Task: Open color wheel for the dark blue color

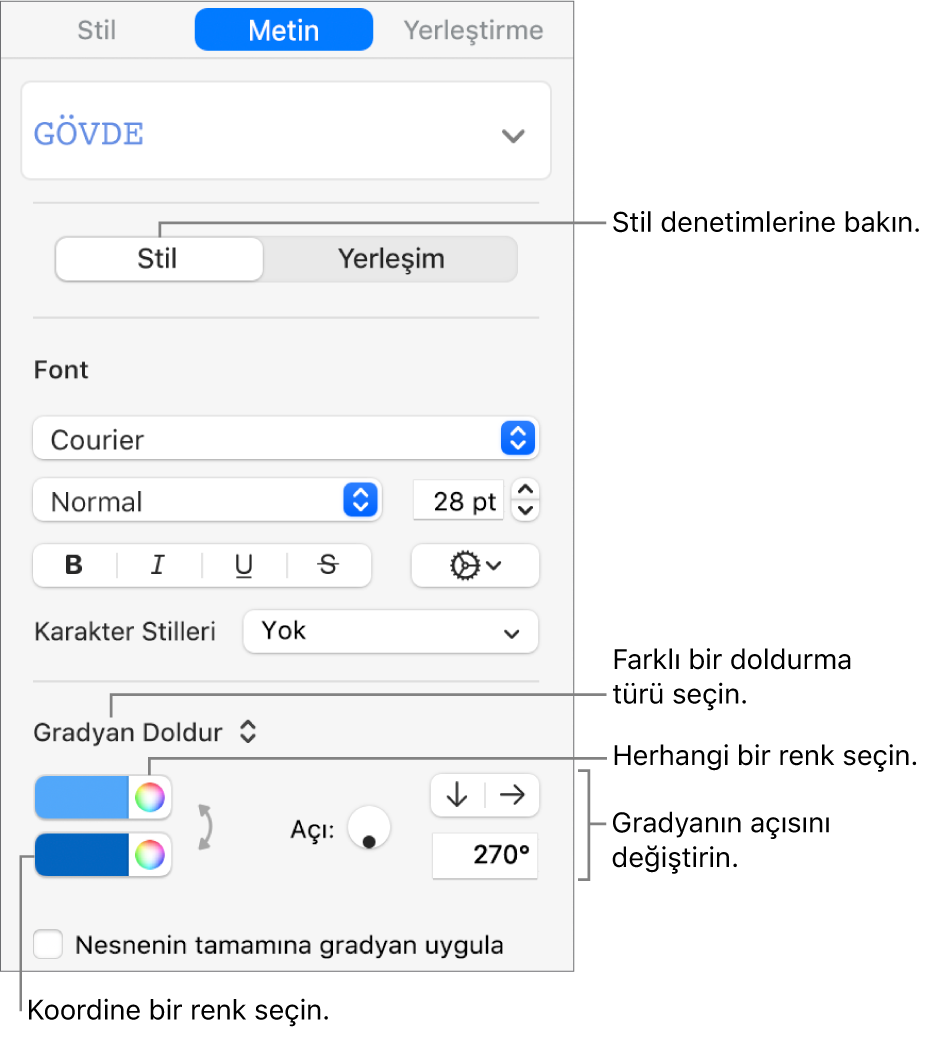Action: [150, 854]
